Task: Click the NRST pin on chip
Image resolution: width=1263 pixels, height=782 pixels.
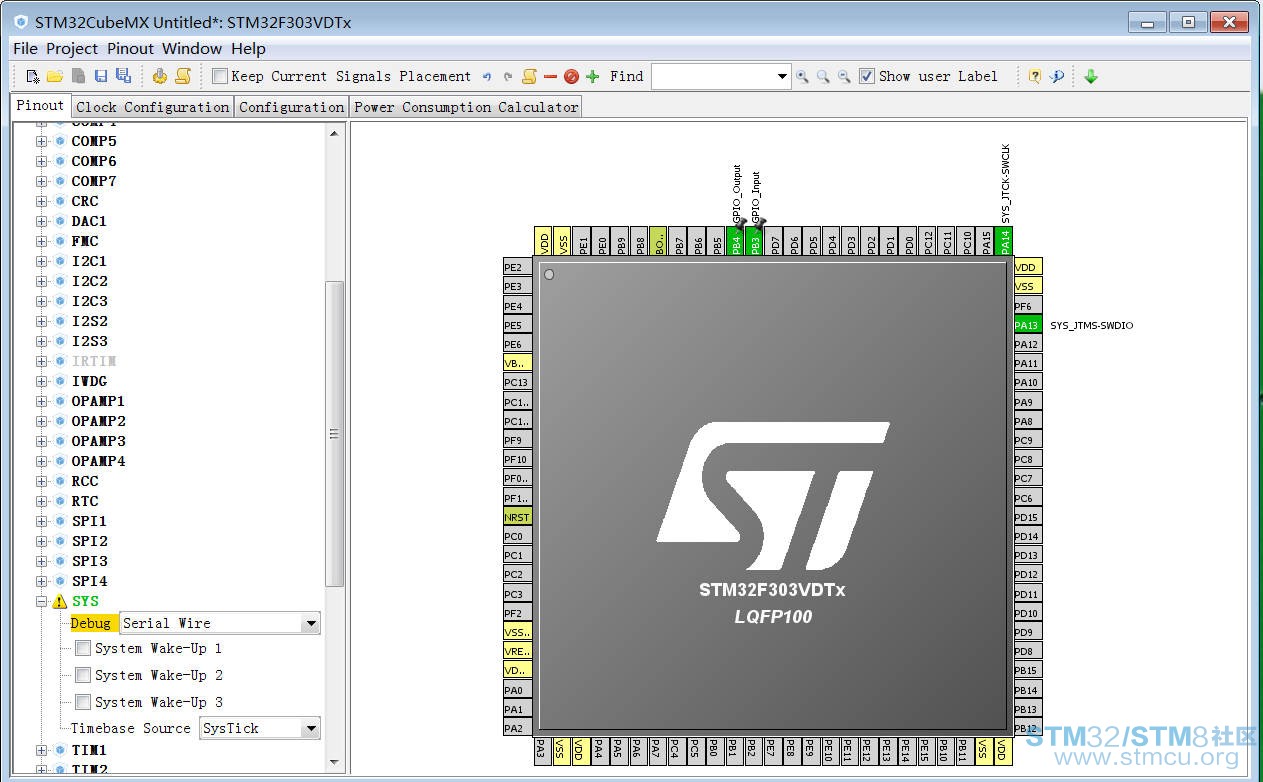Action: (x=517, y=517)
